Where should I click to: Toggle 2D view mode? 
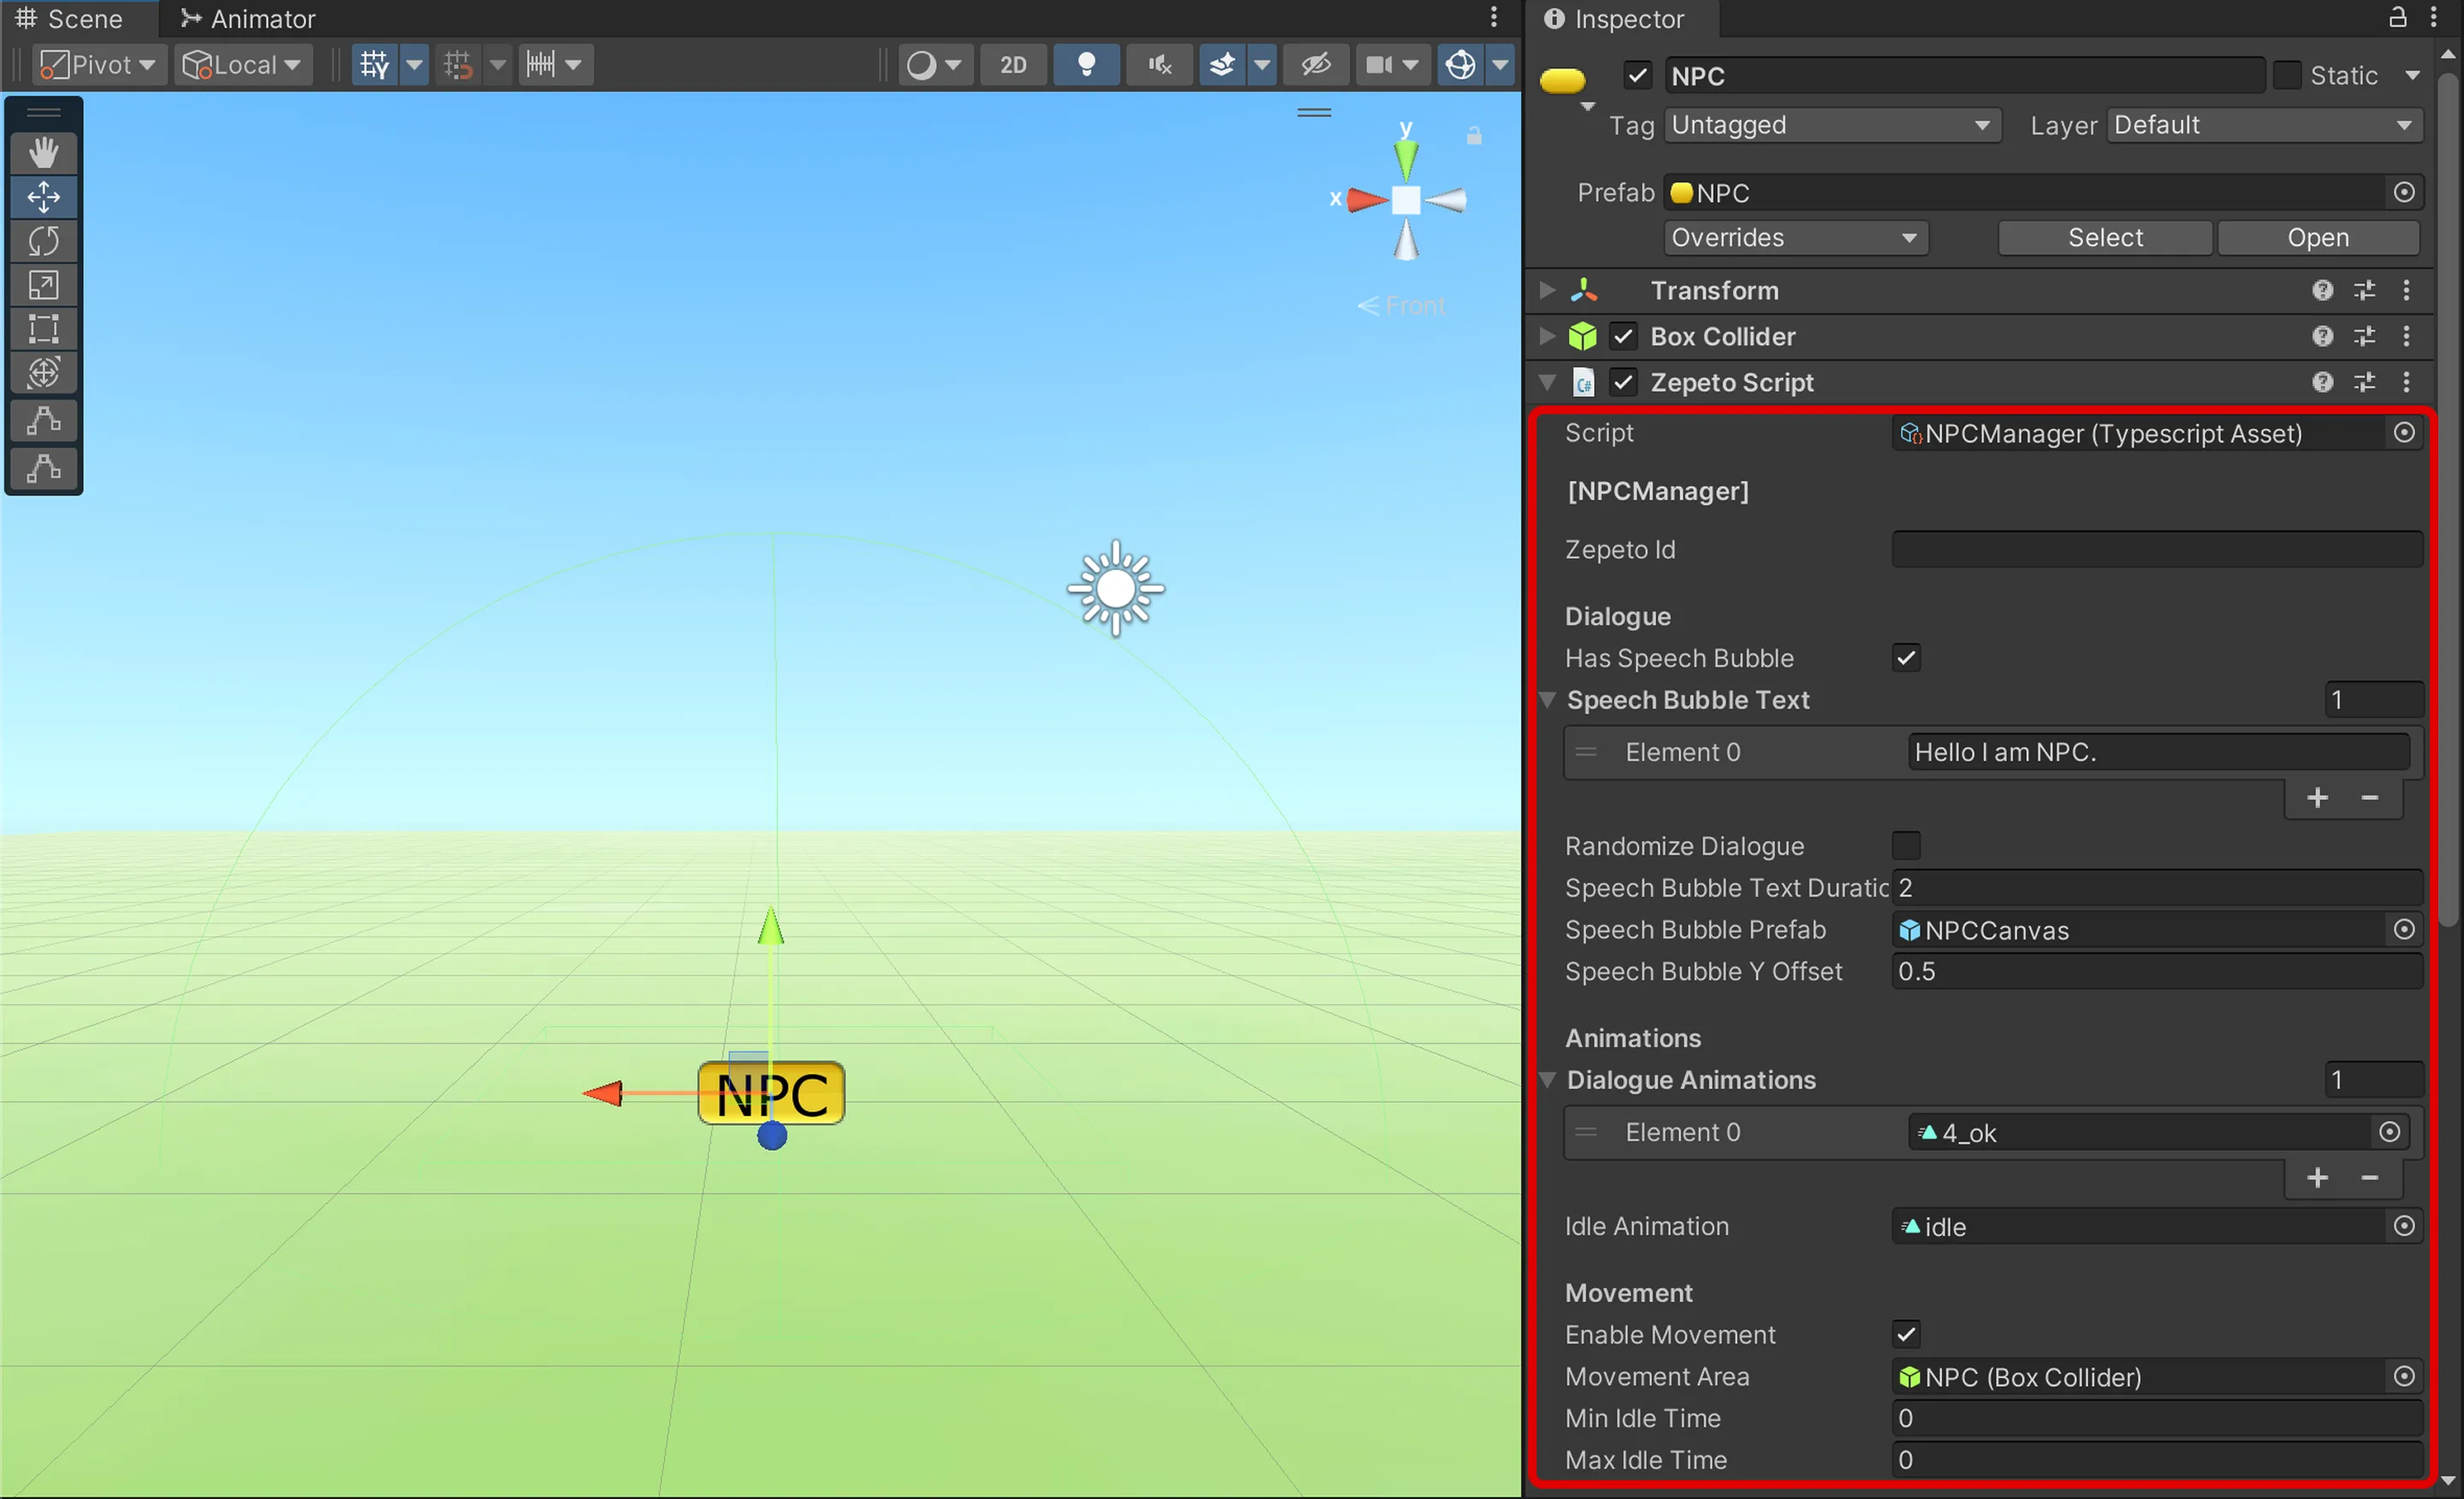point(1013,65)
